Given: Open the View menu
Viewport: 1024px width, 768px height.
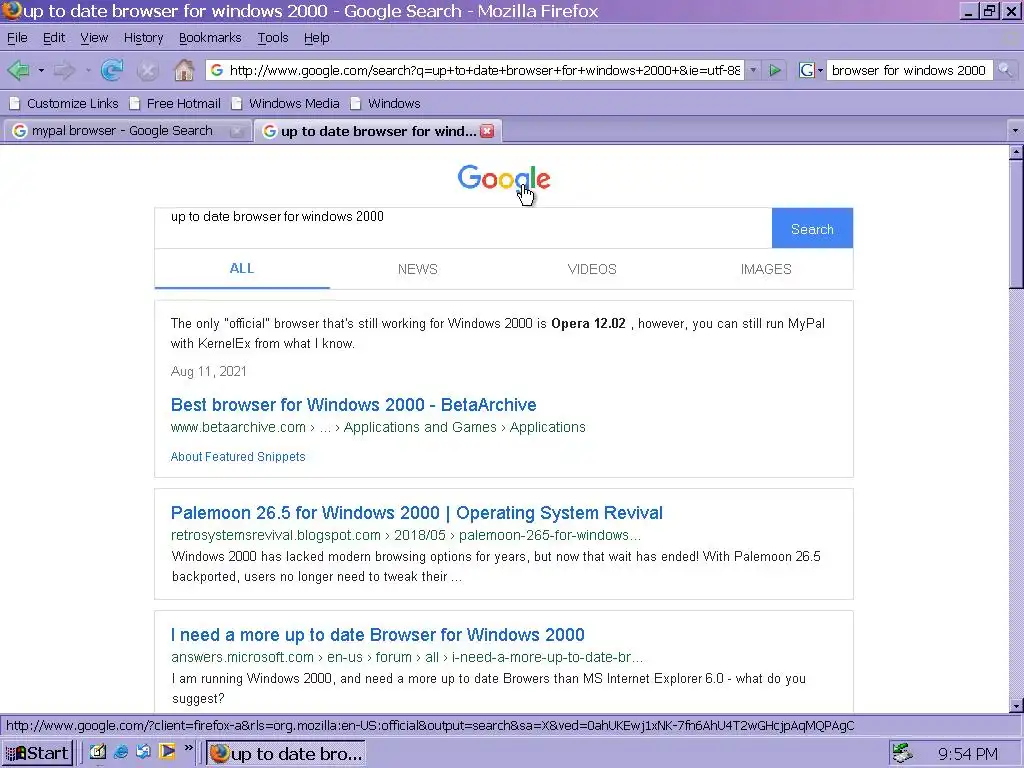Looking at the screenshot, I should (94, 38).
